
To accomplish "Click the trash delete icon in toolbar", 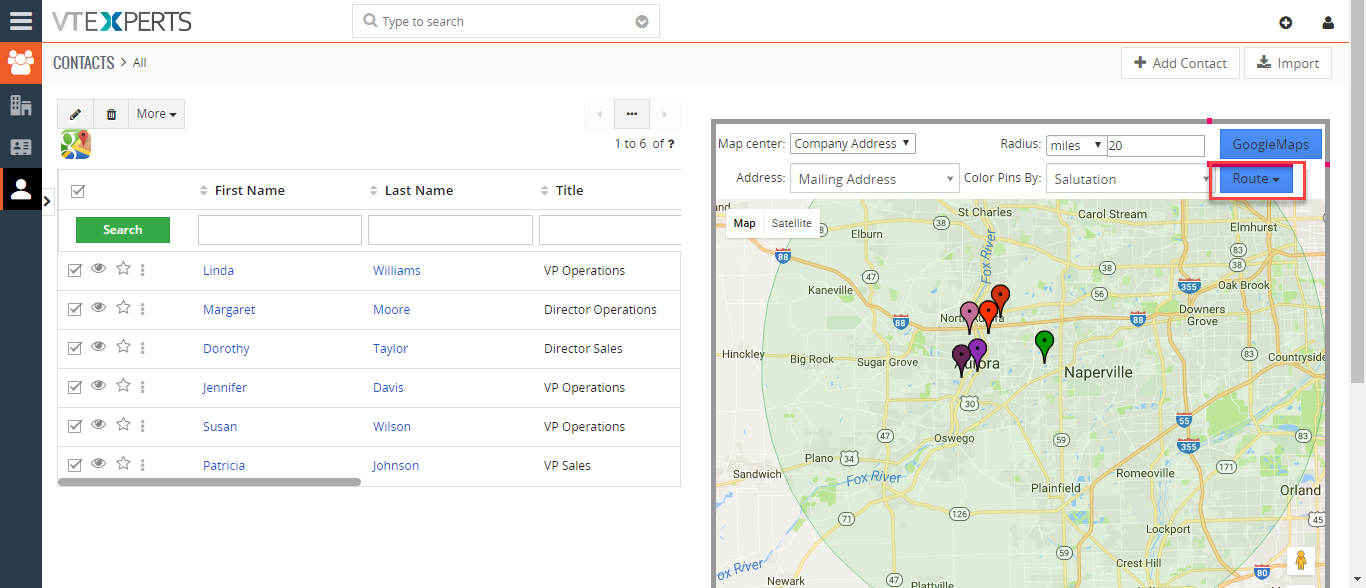I will (111, 114).
